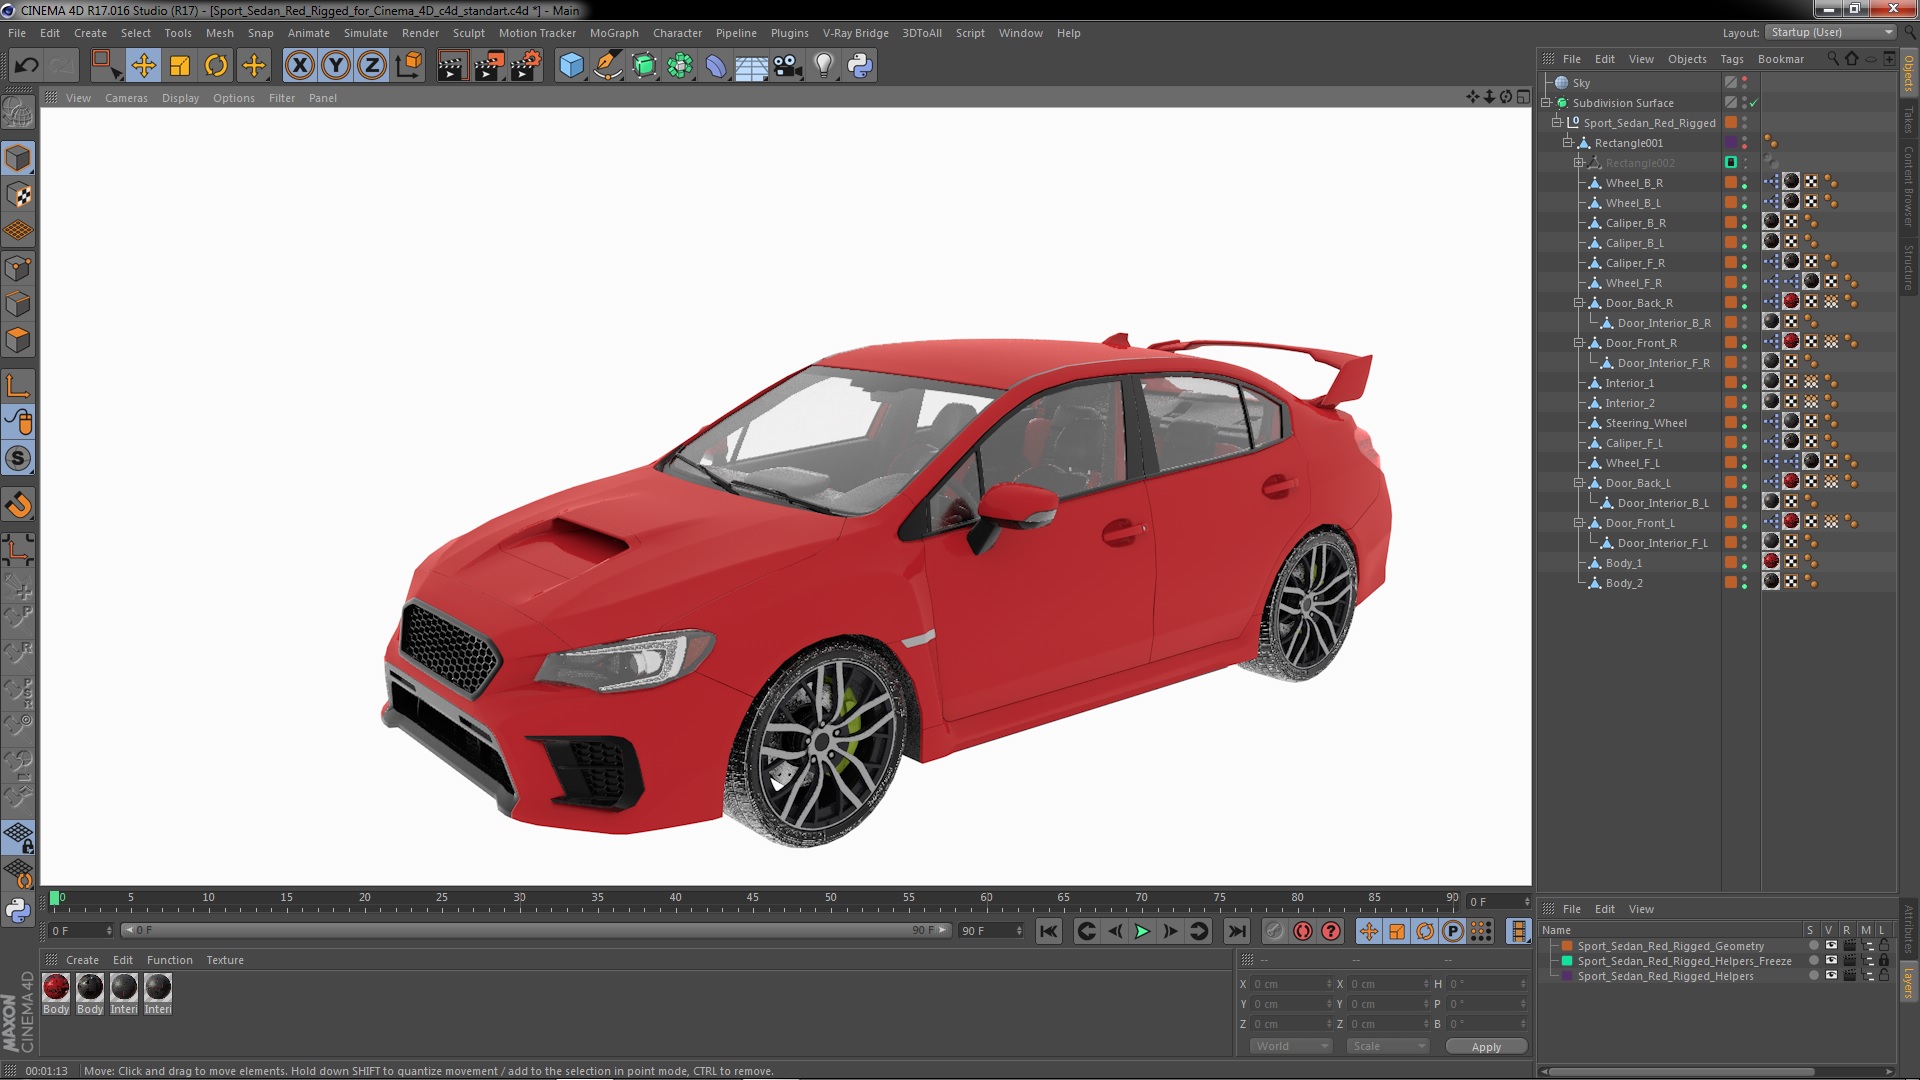Toggle the coordinate system icon
The height and width of the screenshot is (1080, 1920).
408,66
